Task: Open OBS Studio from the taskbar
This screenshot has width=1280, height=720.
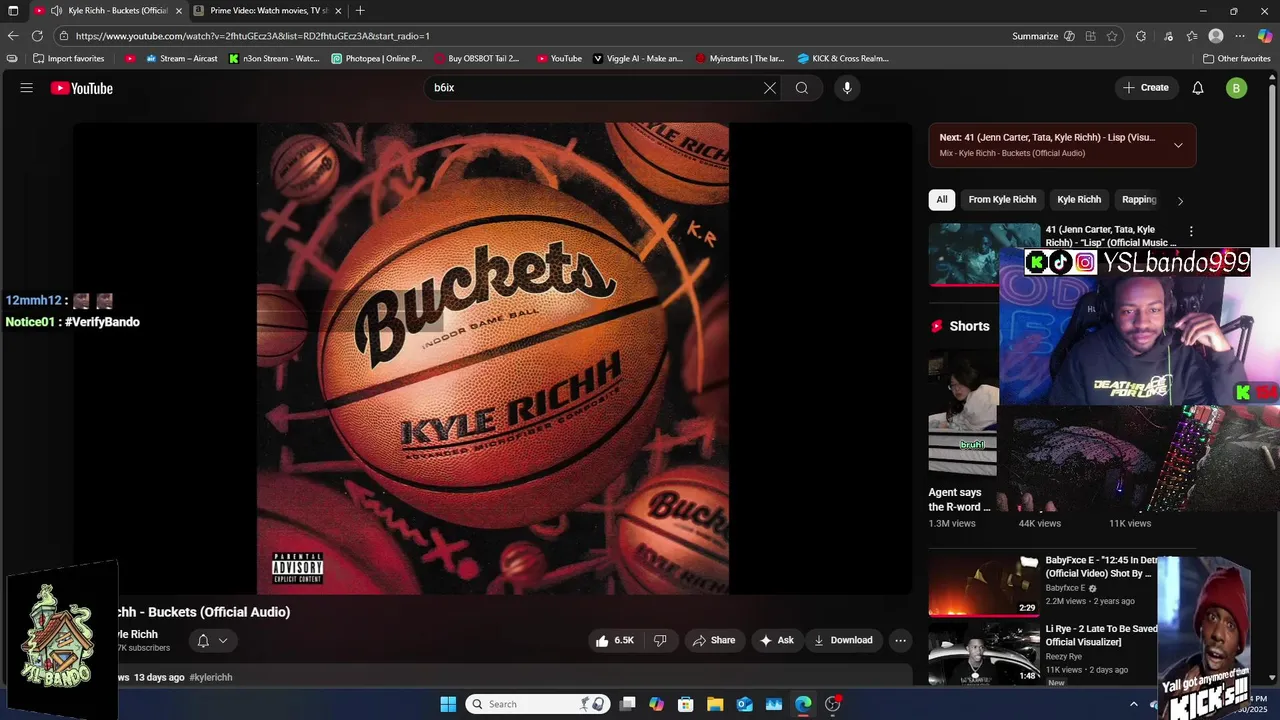Action: click(833, 704)
